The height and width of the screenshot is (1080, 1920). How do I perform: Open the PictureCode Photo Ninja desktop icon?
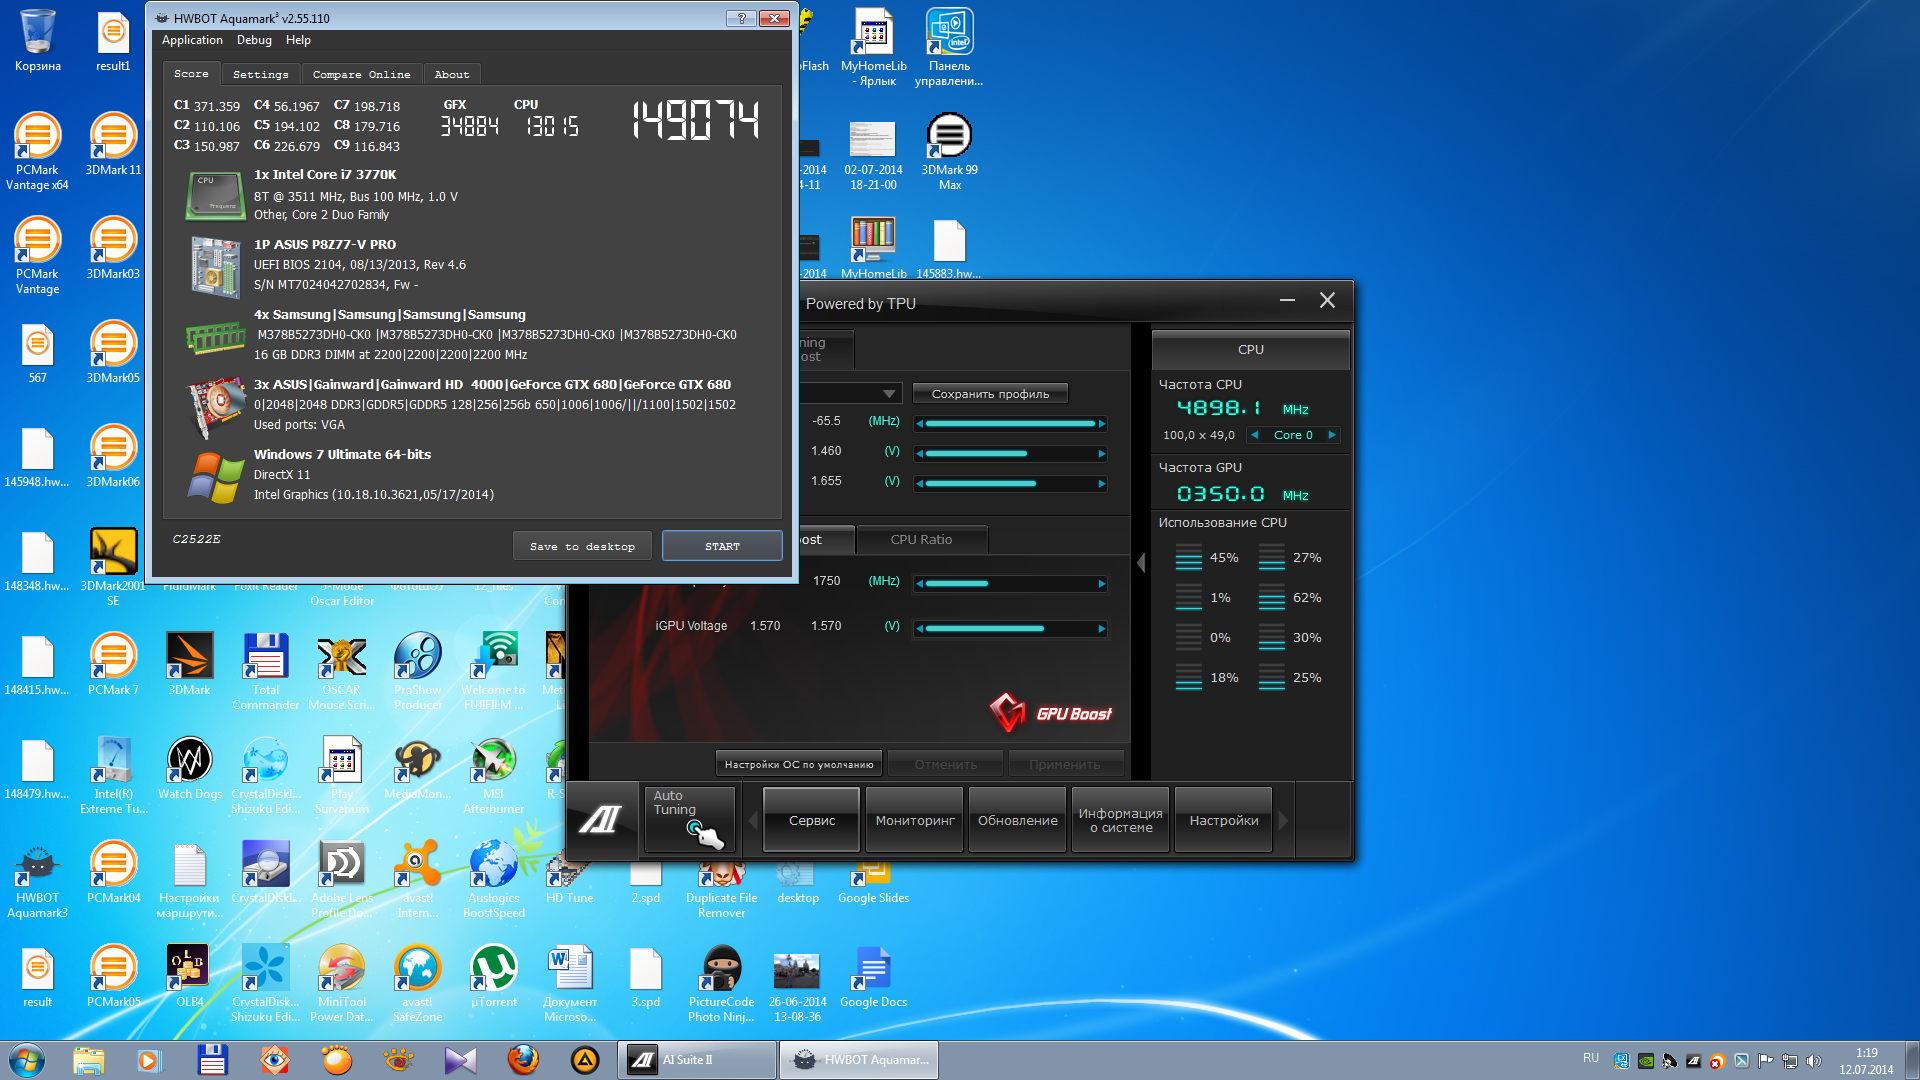coord(721,984)
